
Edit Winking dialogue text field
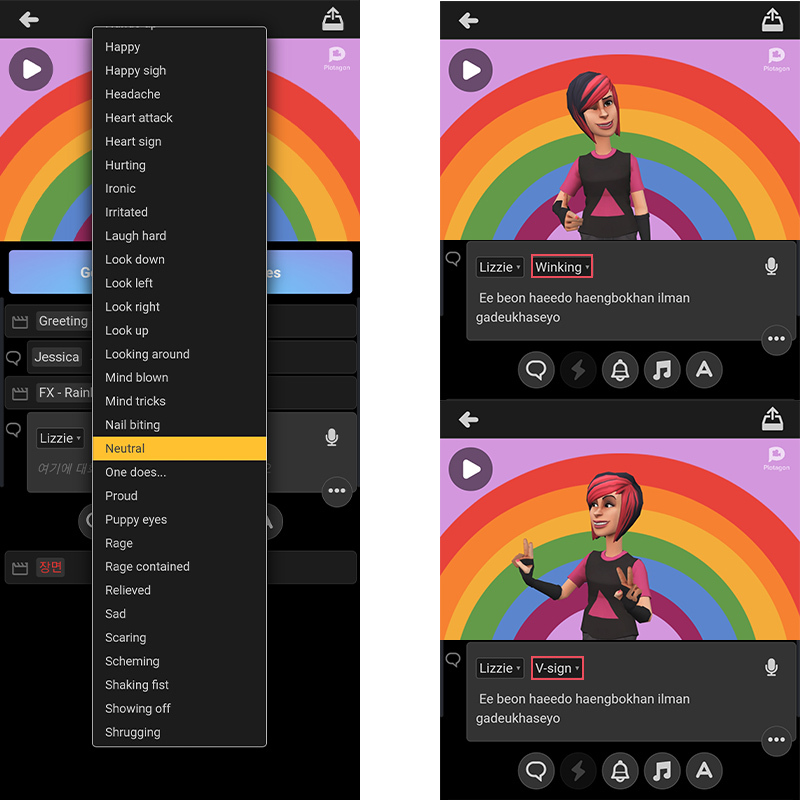(584, 307)
